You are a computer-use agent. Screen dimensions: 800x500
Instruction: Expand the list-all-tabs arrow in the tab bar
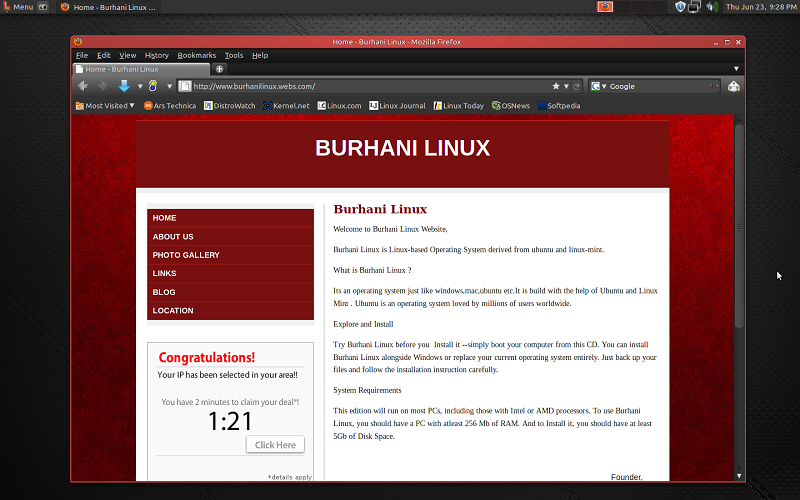click(736, 69)
